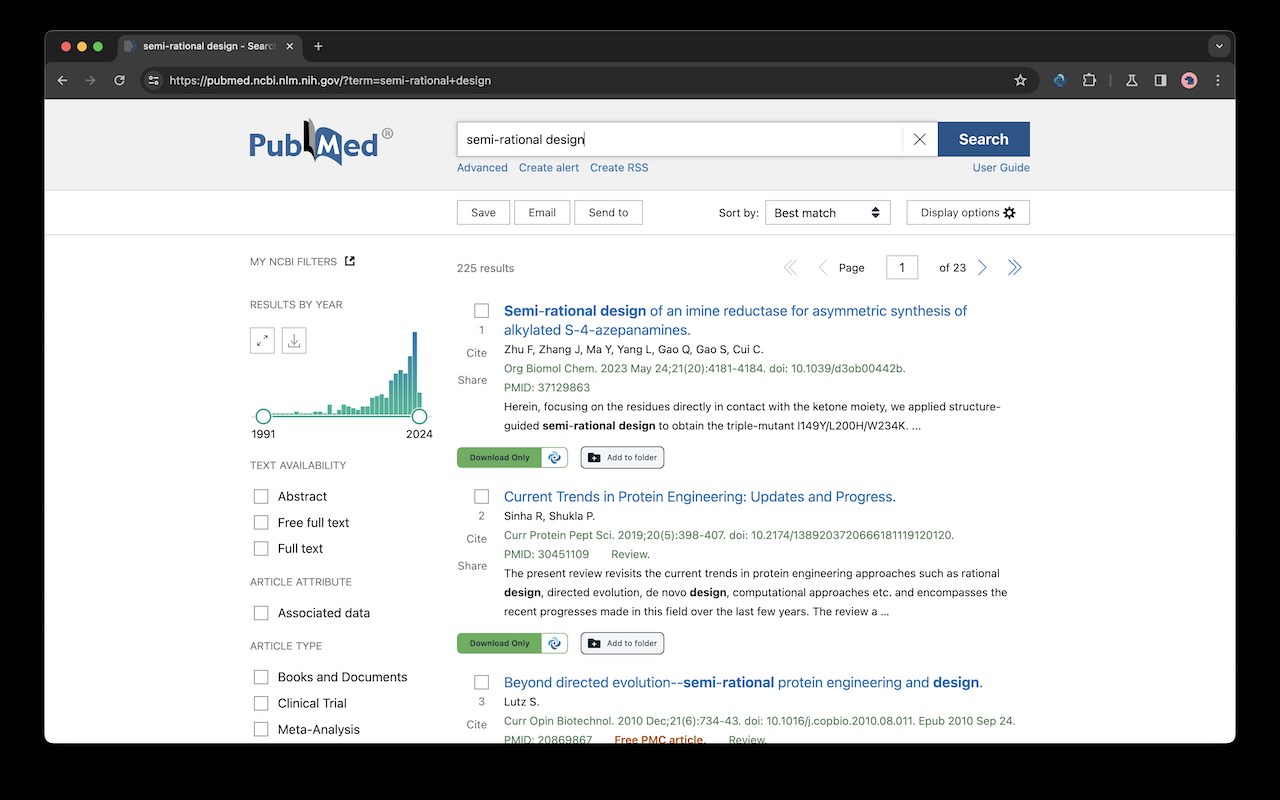Image resolution: width=1280 pixels, height=800 pixels.
Task: Click the 2024 year slider handle
Action: (x=419, y=416)
